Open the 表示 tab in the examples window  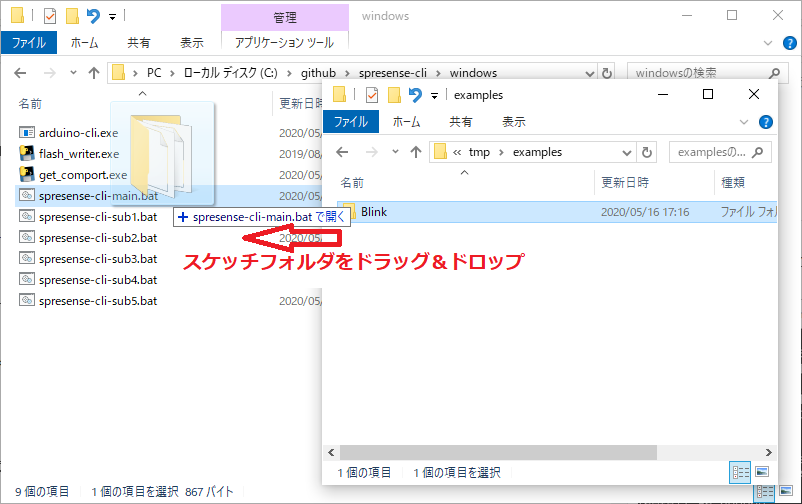point(514,122)
